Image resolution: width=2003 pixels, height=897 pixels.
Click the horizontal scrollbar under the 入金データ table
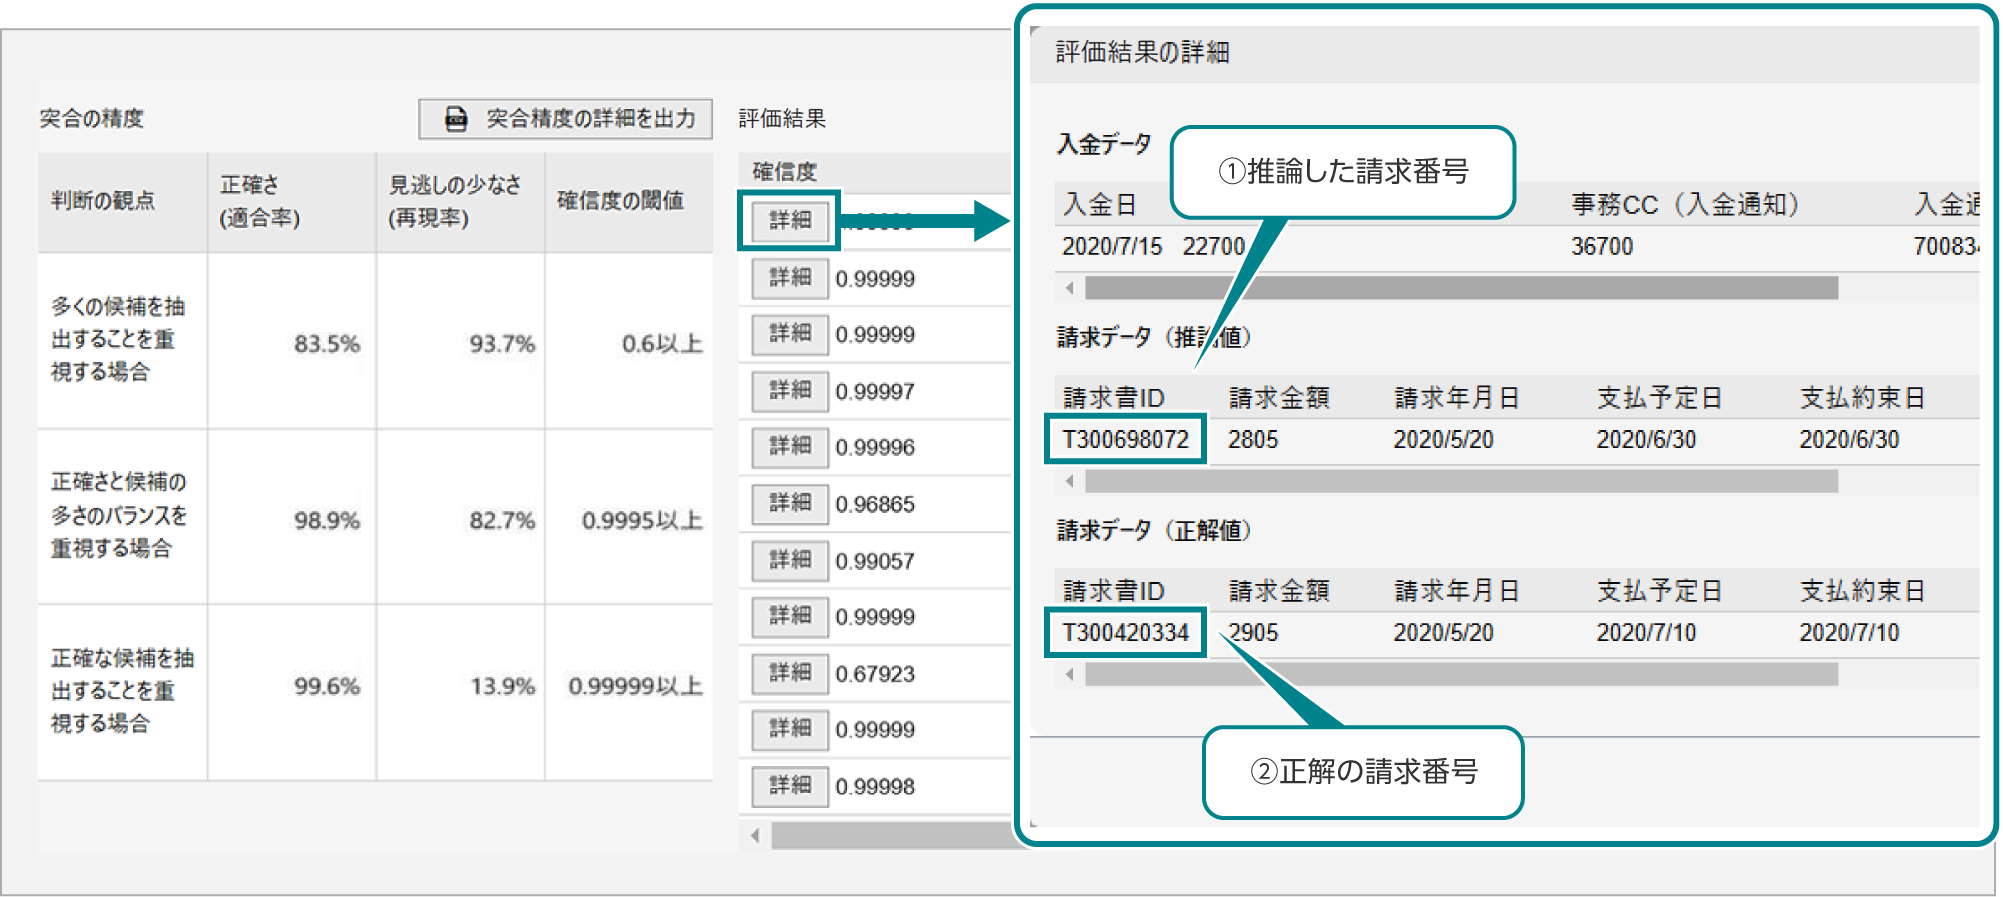point(1461,288)
